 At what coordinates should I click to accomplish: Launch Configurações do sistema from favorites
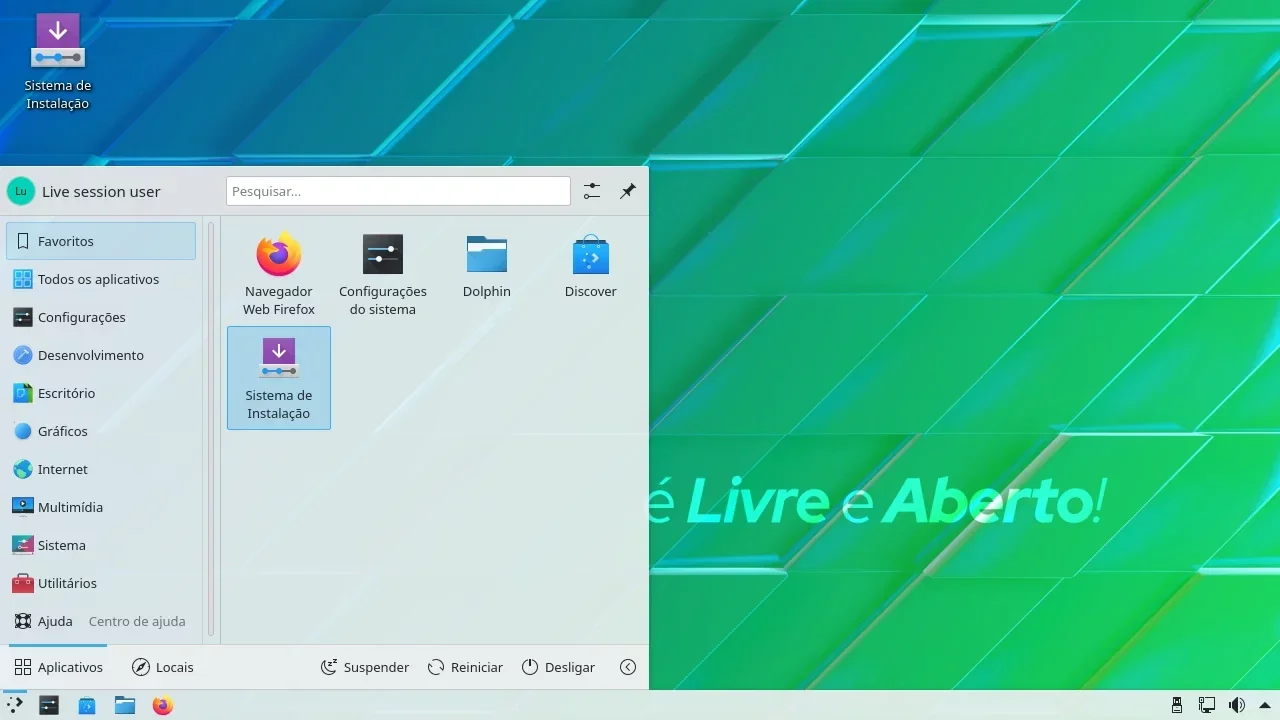[x=383, y=274]
